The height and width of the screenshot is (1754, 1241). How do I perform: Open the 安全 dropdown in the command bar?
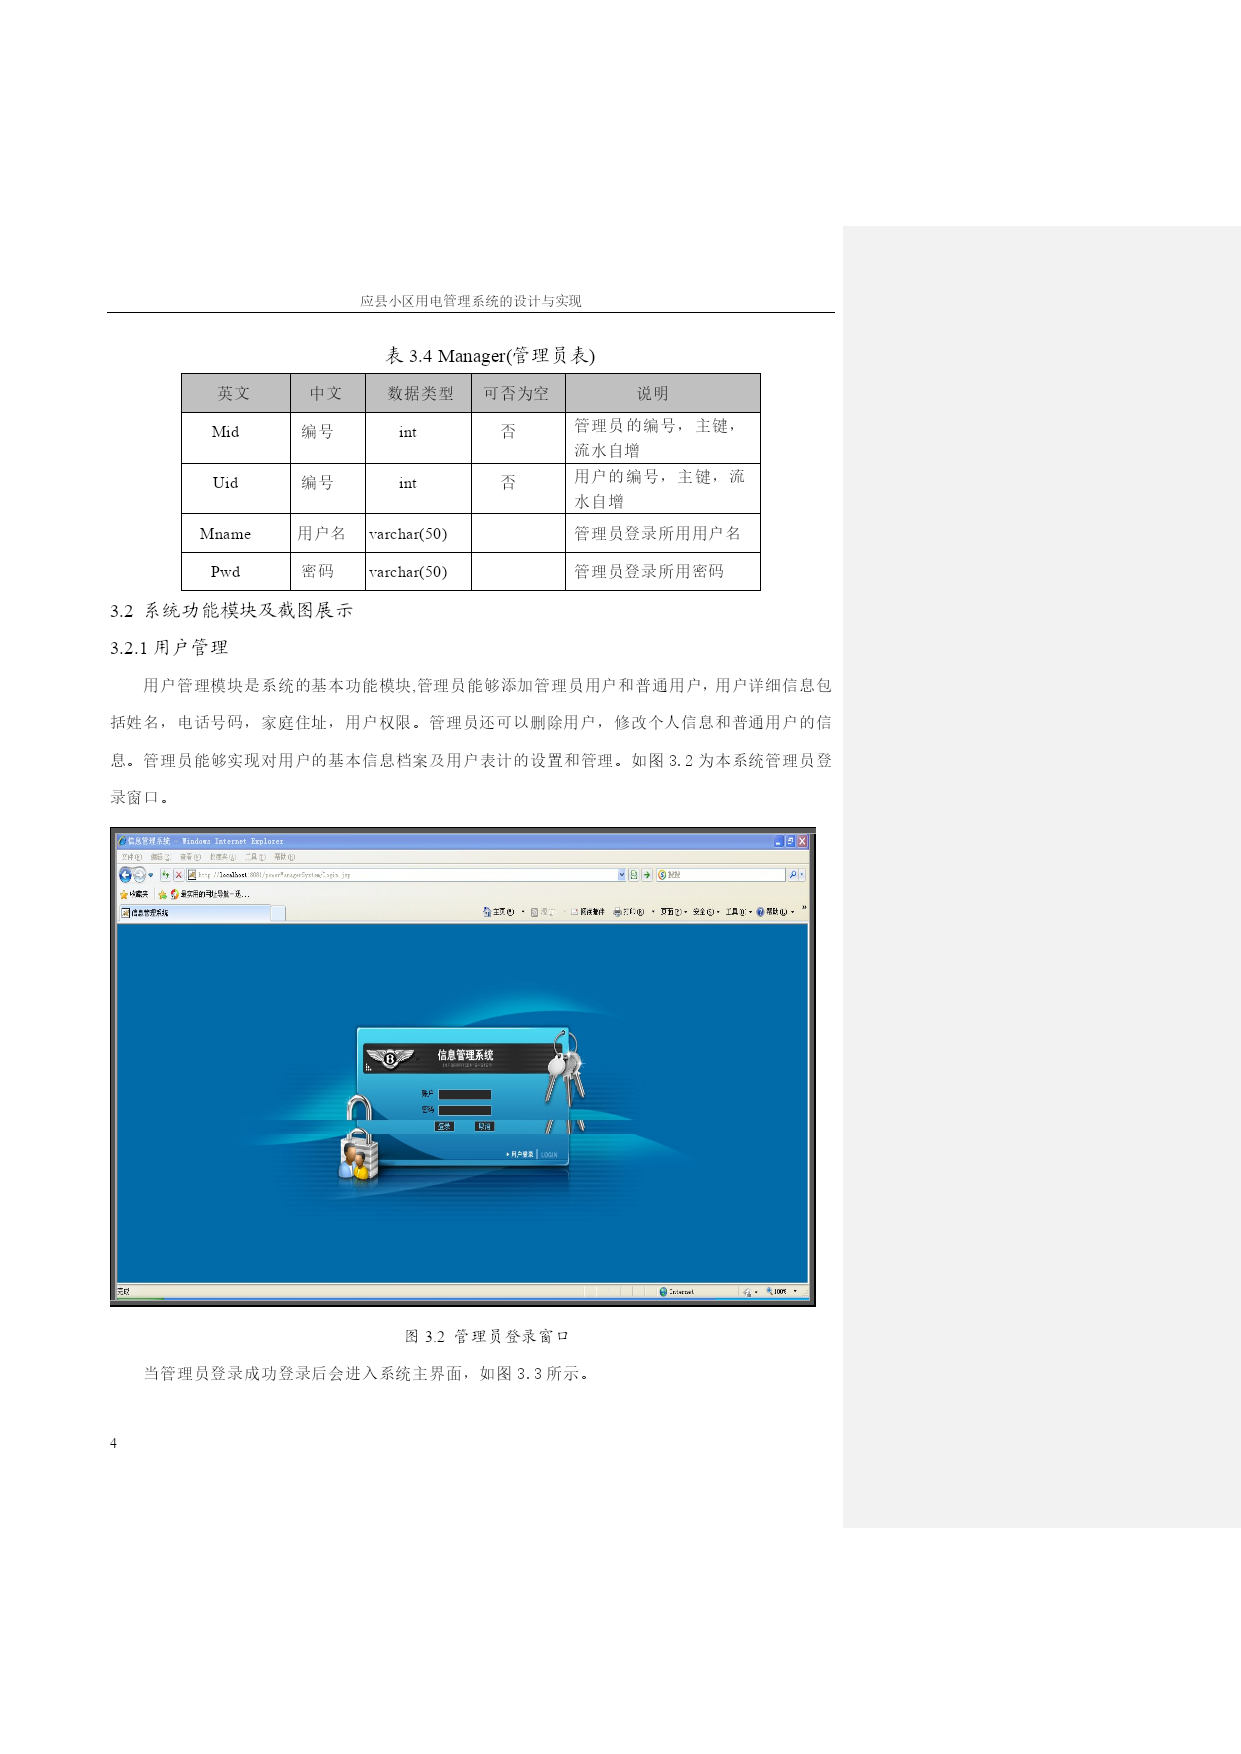tap(706, 912)
